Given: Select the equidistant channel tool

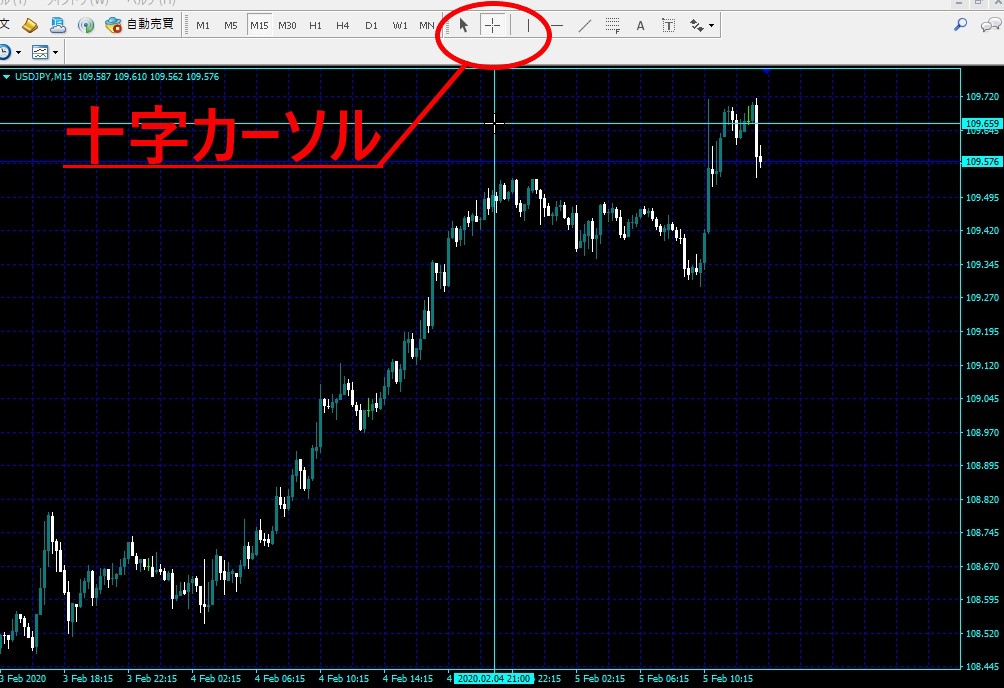Looking at the screenshot, I should [613, 26].
